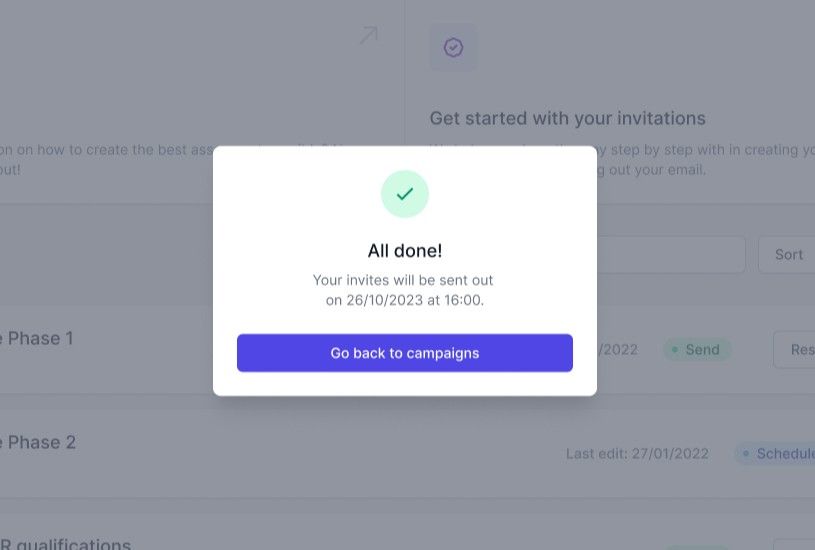Click the Res… button in Phase 1 row
This screenshot has width=815, height=550.
tap(795, 350)
